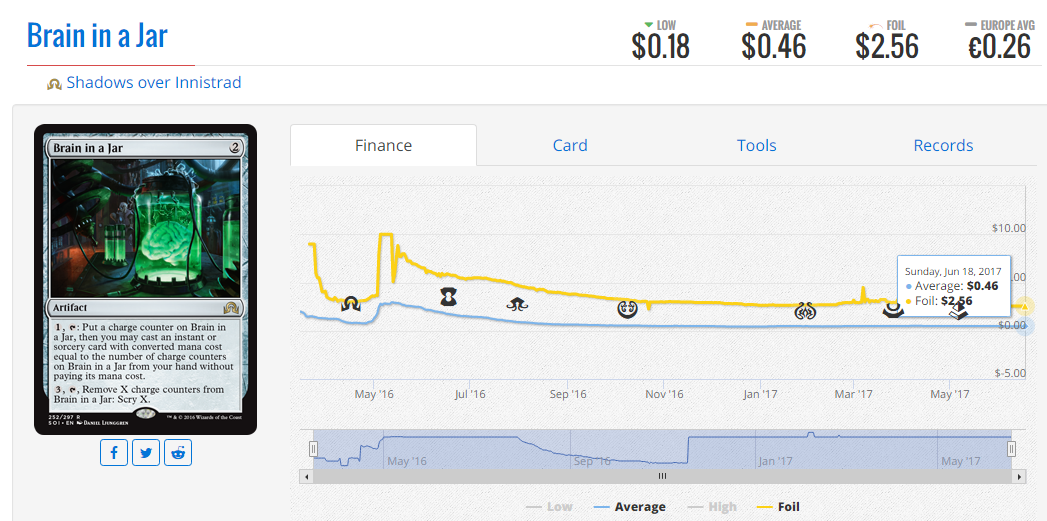1047x521 pixels.
Task: Click the Nov '16 axis label
Action: tap(665, 394)
